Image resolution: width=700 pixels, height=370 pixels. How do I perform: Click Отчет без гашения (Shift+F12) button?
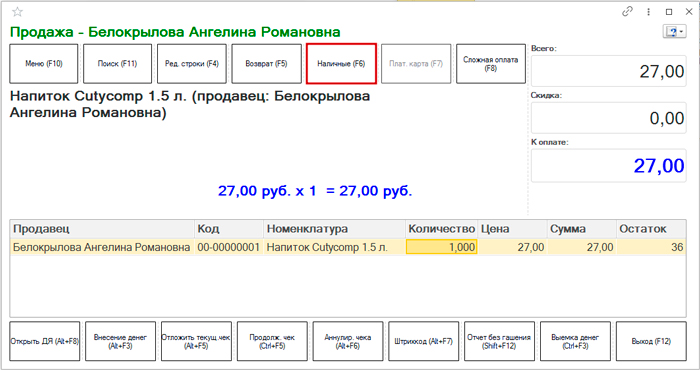(500, 341)
